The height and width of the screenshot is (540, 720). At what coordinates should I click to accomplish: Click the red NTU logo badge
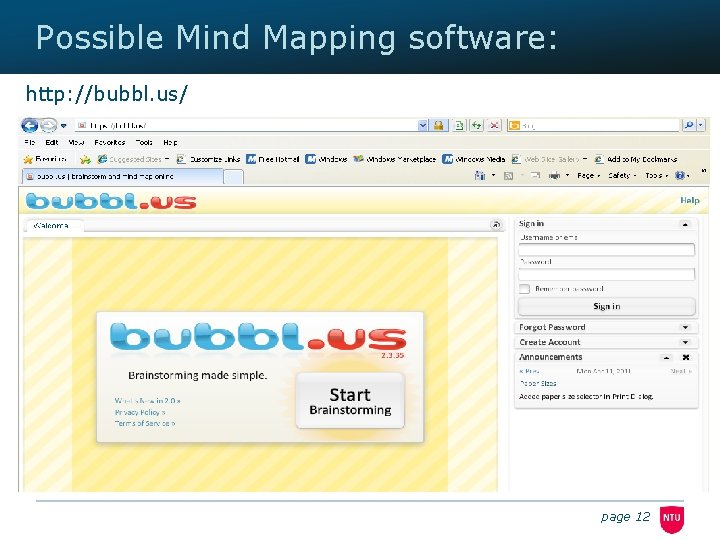click(x=671, y=519)
